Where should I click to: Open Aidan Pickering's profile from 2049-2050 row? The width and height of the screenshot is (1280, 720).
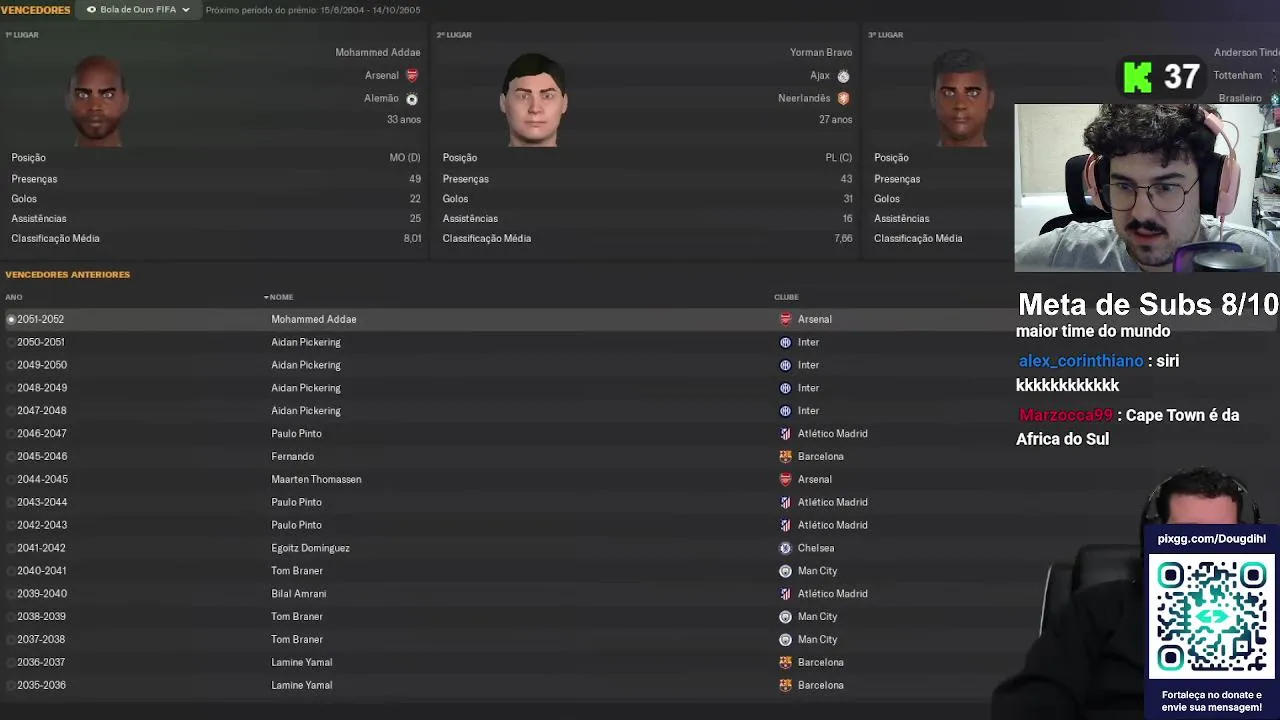[x=306, y=365]
